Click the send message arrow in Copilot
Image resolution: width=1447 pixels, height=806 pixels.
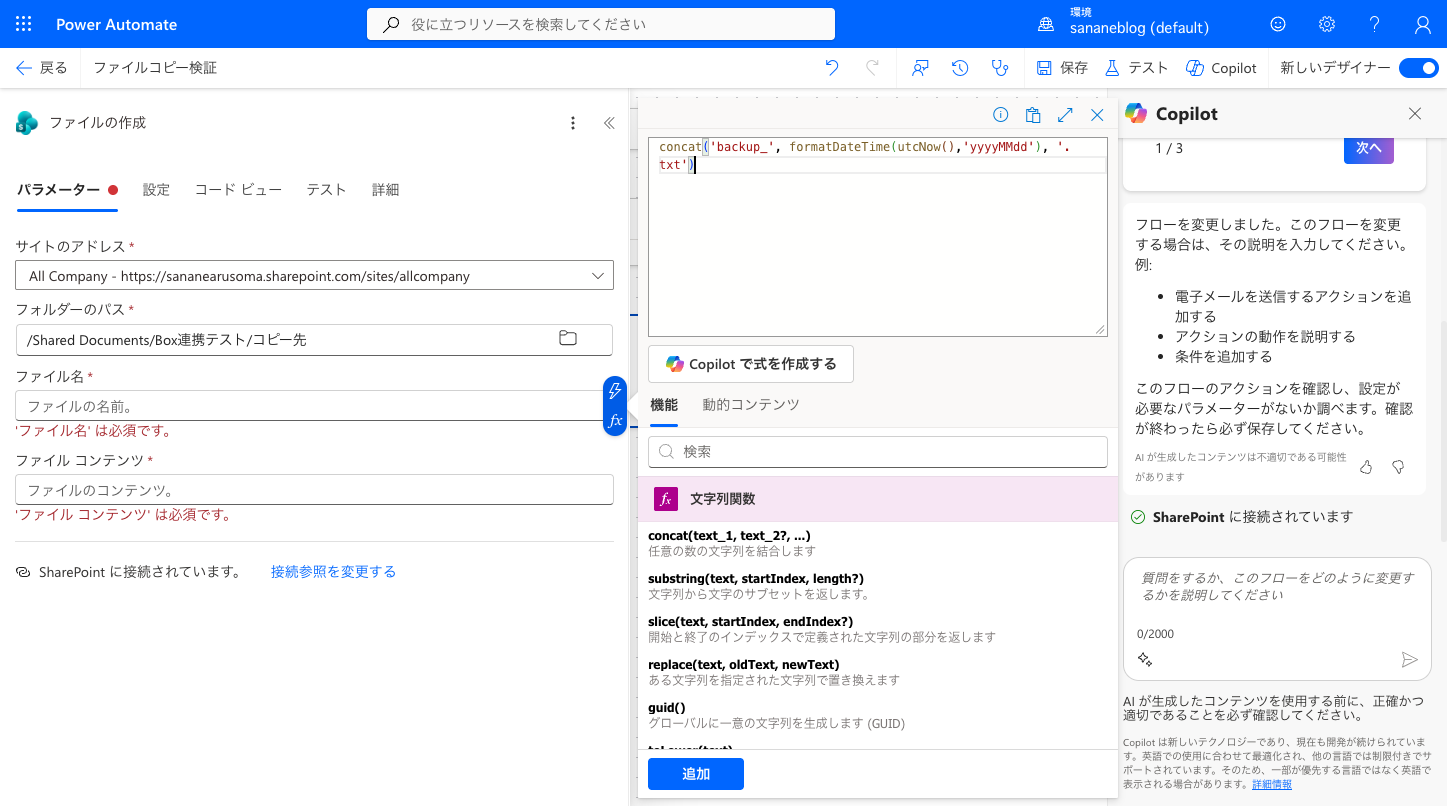click(x=1409, y=659)
